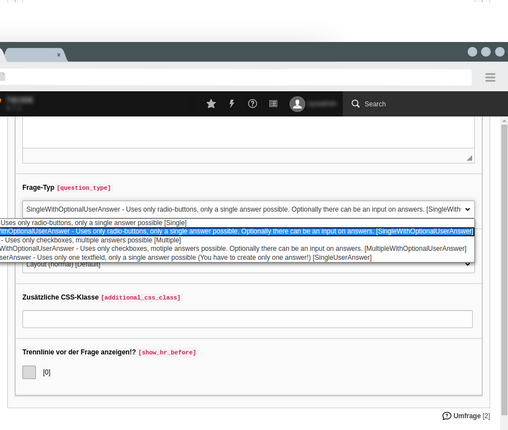Open the user avatar menu

click(297, 104)
